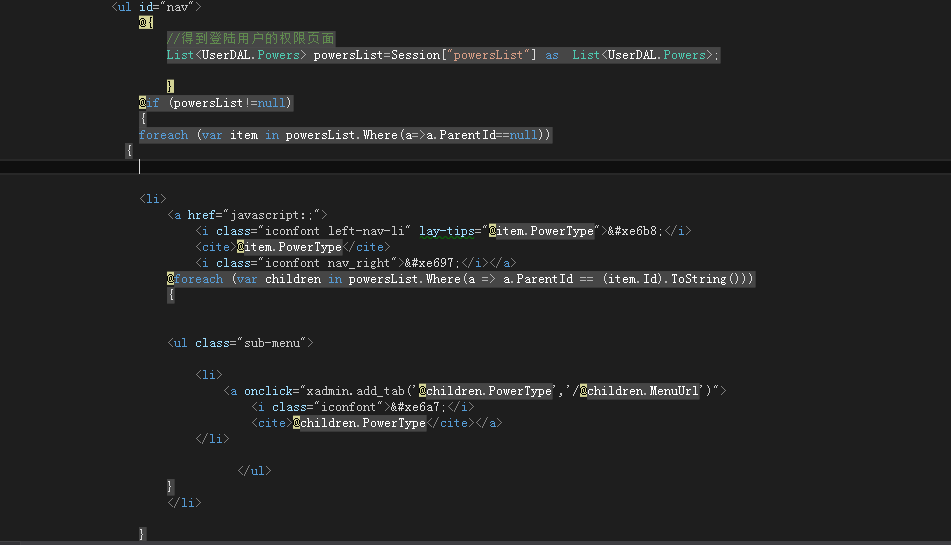
Task: Click a=>a.ParentId==null lambda expression
Action: [471, 135]
